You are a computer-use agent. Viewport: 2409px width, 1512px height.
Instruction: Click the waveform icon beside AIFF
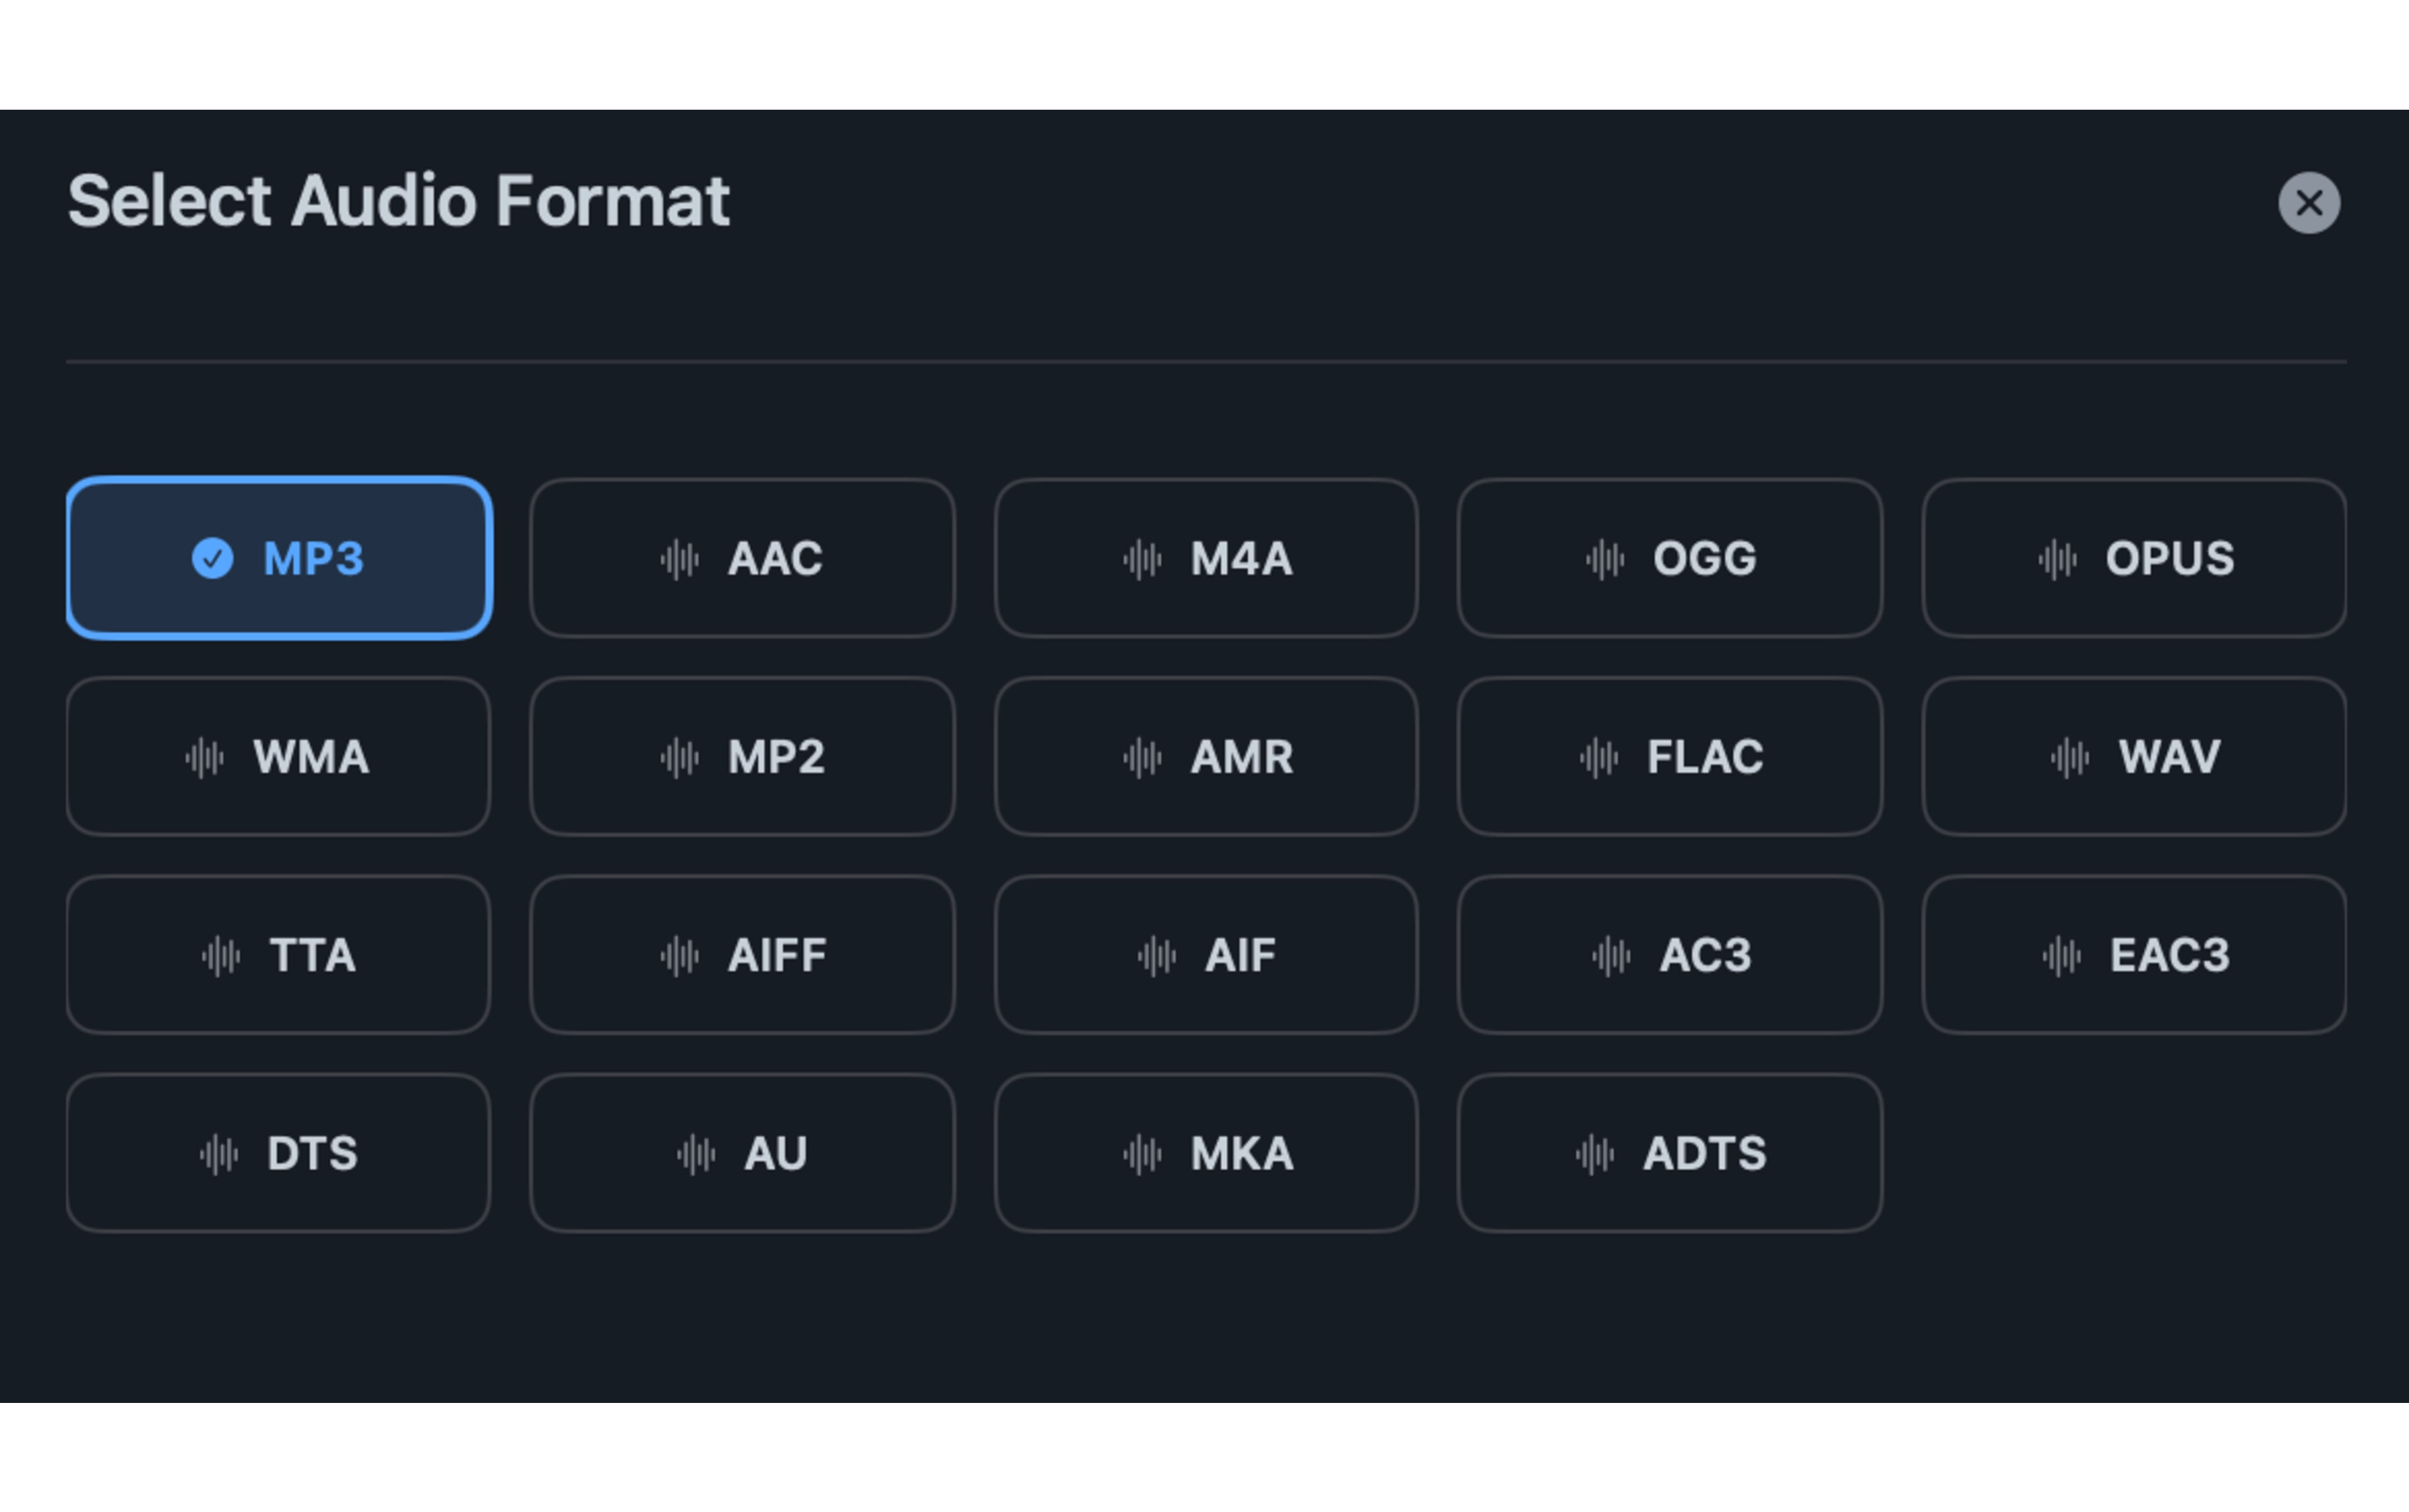681,955
